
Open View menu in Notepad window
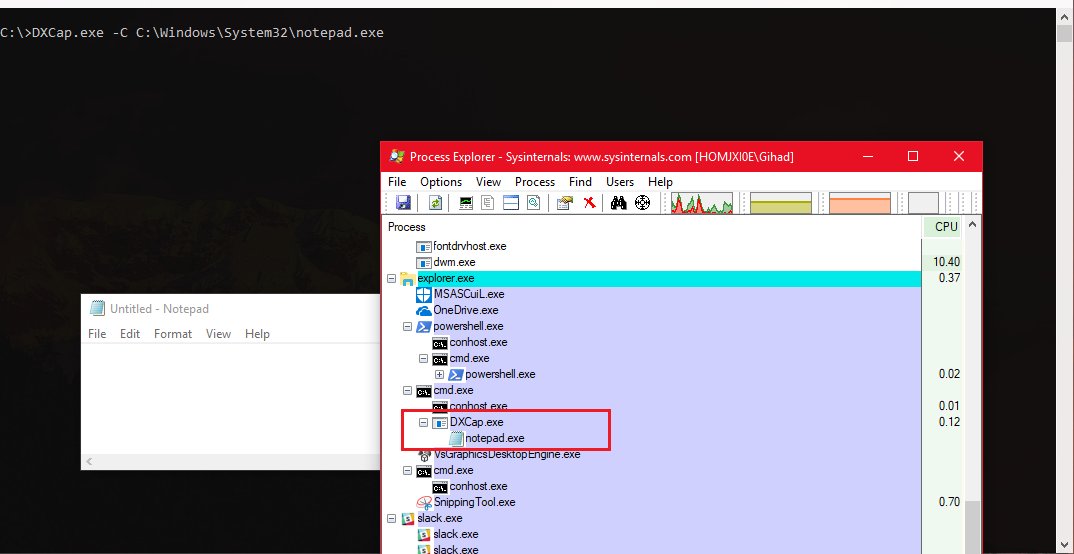pos(218,333)
